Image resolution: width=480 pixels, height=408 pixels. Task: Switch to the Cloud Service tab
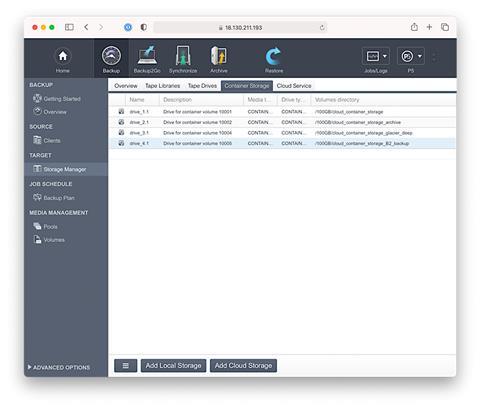294,86
